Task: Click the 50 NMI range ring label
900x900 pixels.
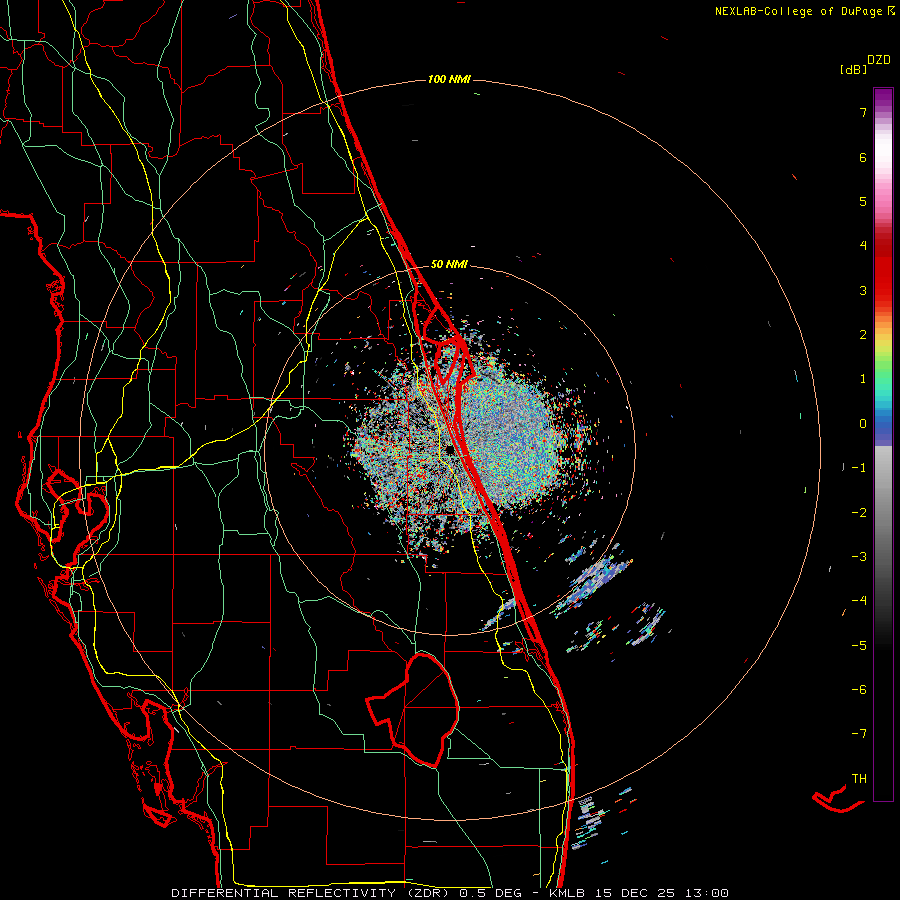Action: coord(449,264)
